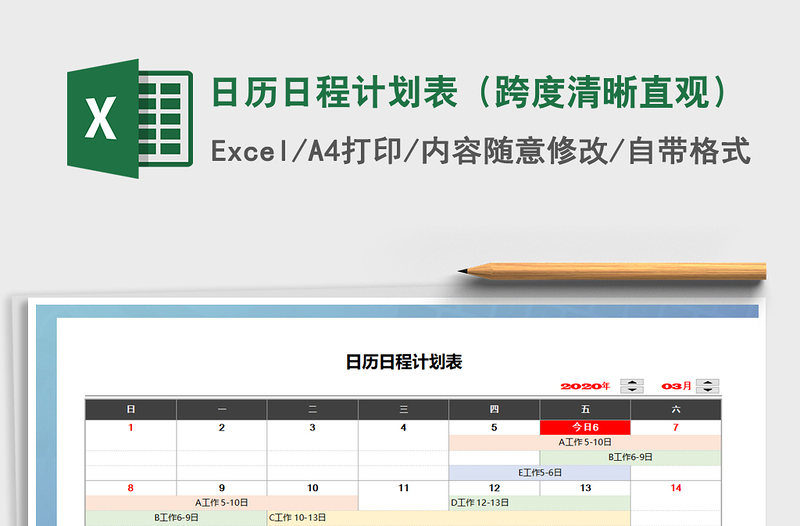Click the green heading 日历日程计划表（跨度清晰直观）

pos(470,92)
